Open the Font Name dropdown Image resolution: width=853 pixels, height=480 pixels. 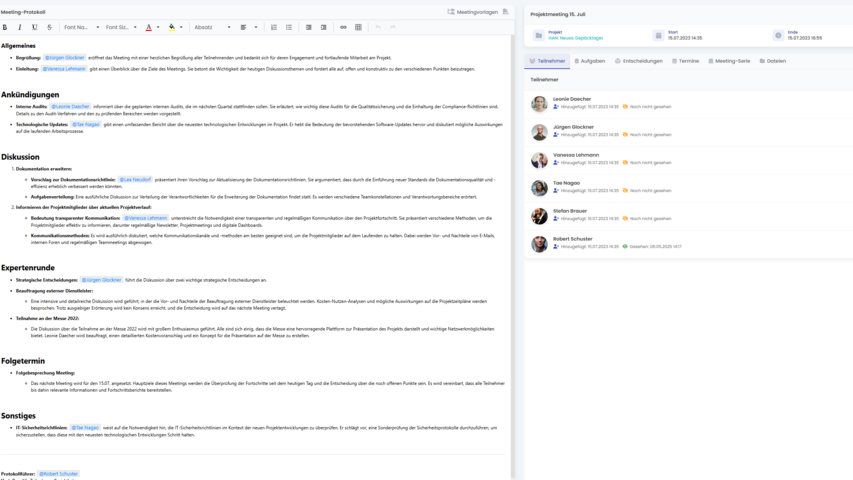click(80, 27)
